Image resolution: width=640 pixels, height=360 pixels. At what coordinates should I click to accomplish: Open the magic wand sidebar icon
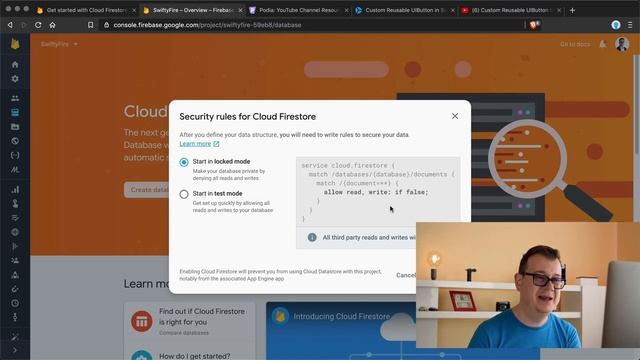(x=15, y=337)
